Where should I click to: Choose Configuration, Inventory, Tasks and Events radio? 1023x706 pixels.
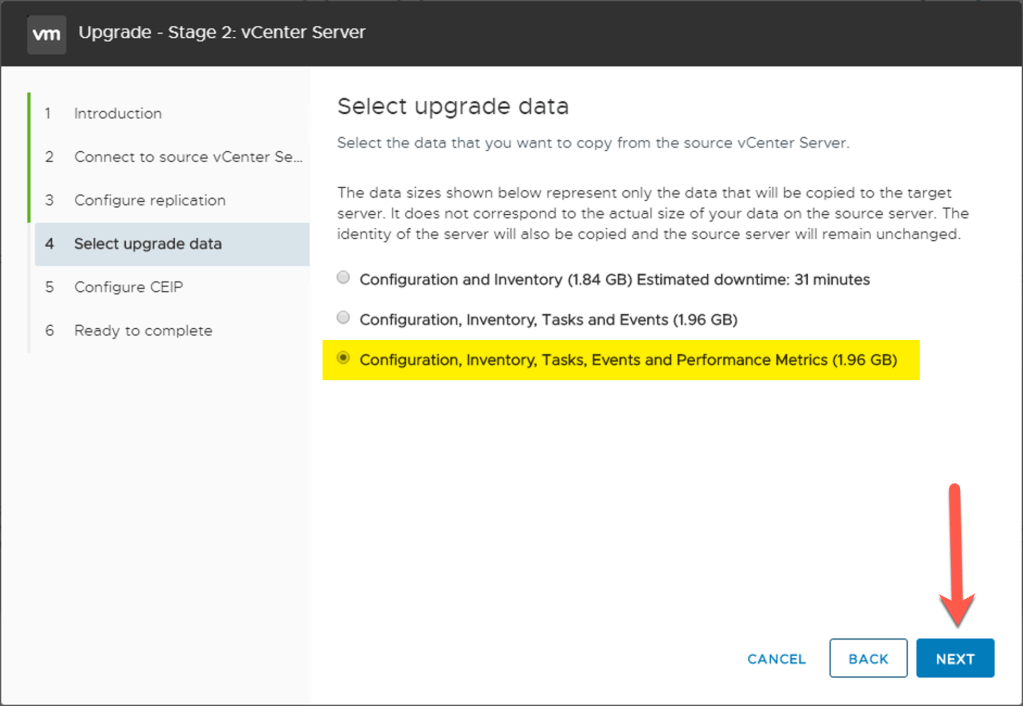(344, 318)
